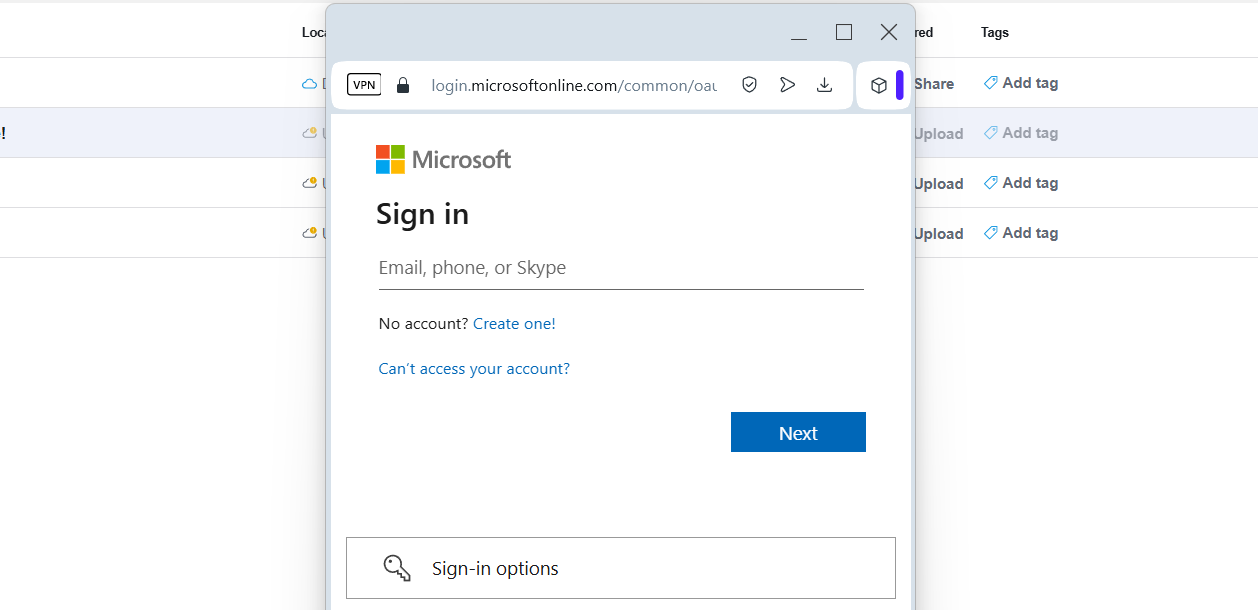This screenshot has width=1258, height=610.
Task: Add tag to the row with Share
Action: click(1030, 83)
